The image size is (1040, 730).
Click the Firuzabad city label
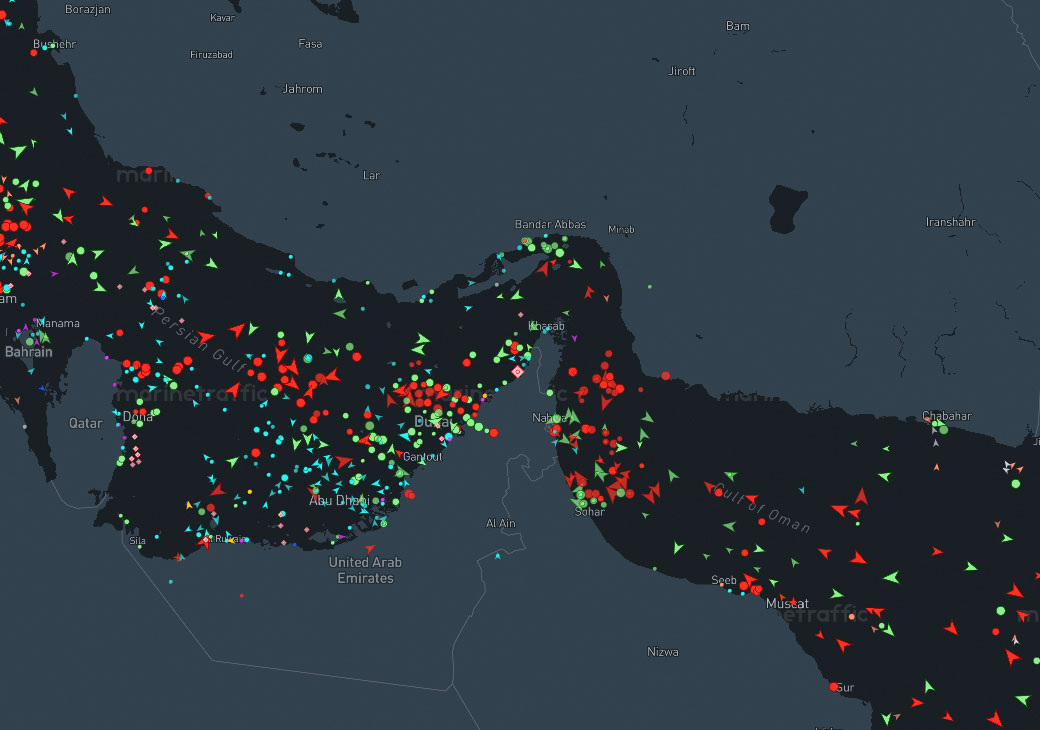pyautogui.click(x=211, y=54)
